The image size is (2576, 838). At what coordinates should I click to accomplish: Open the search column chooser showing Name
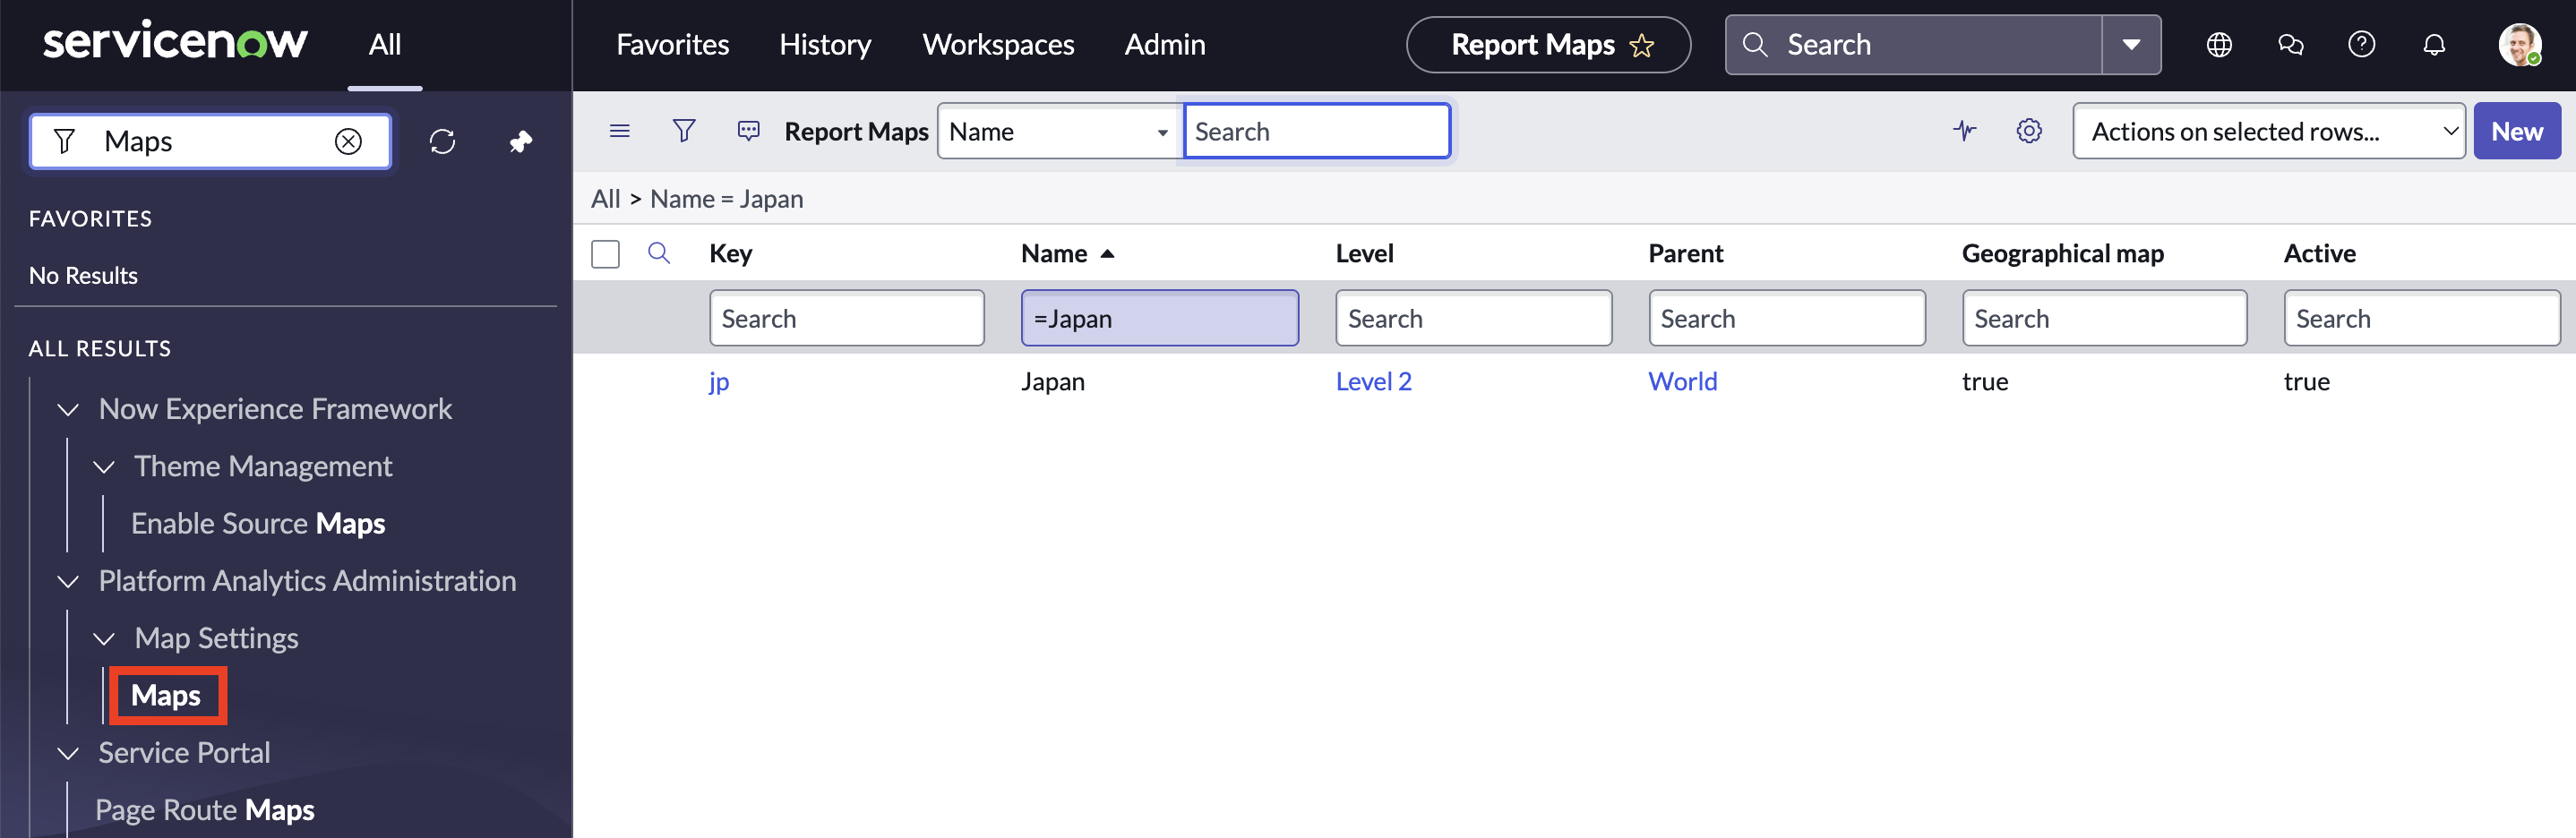(x=1059, y=130)
